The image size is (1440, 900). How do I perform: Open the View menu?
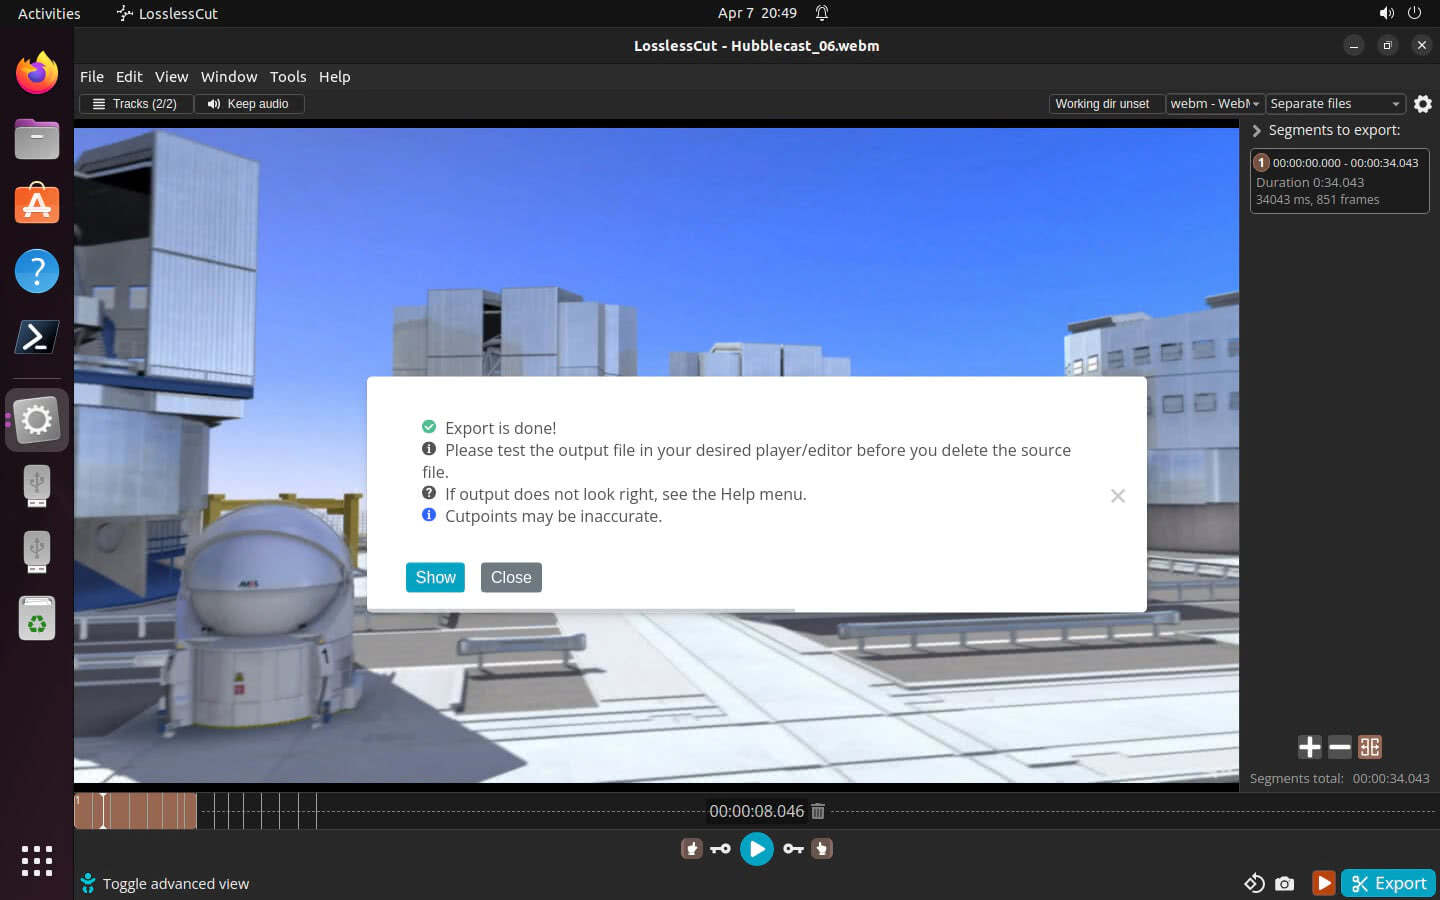[x=172, y=77]
